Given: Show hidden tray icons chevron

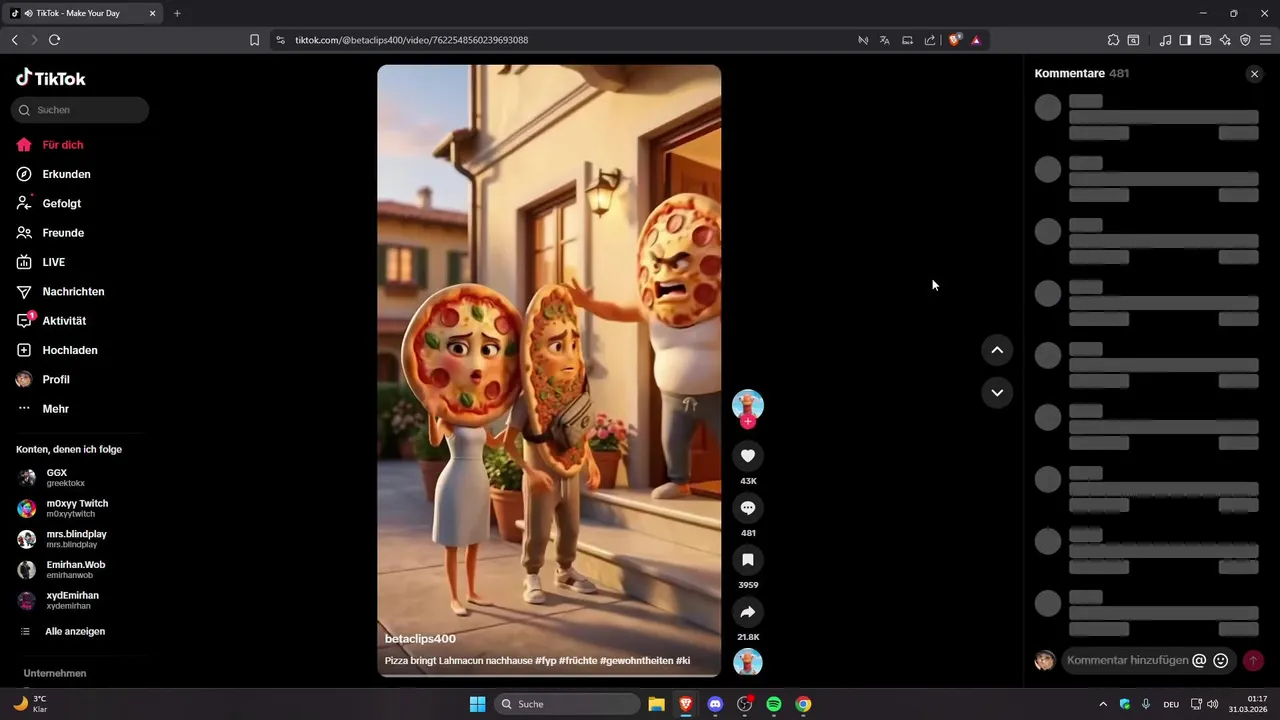Looking at the screenshot, I should coord(1103,704).
